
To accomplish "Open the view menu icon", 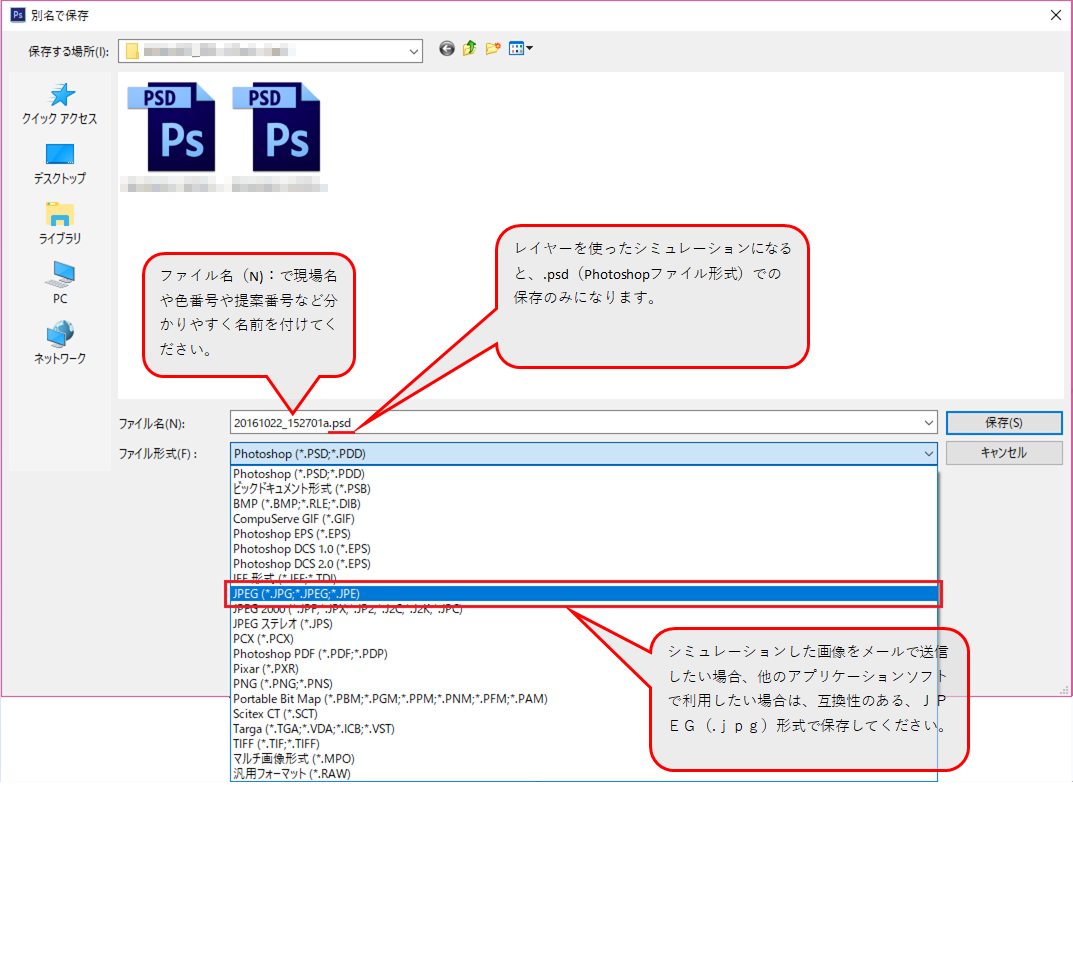I will 520,48.
